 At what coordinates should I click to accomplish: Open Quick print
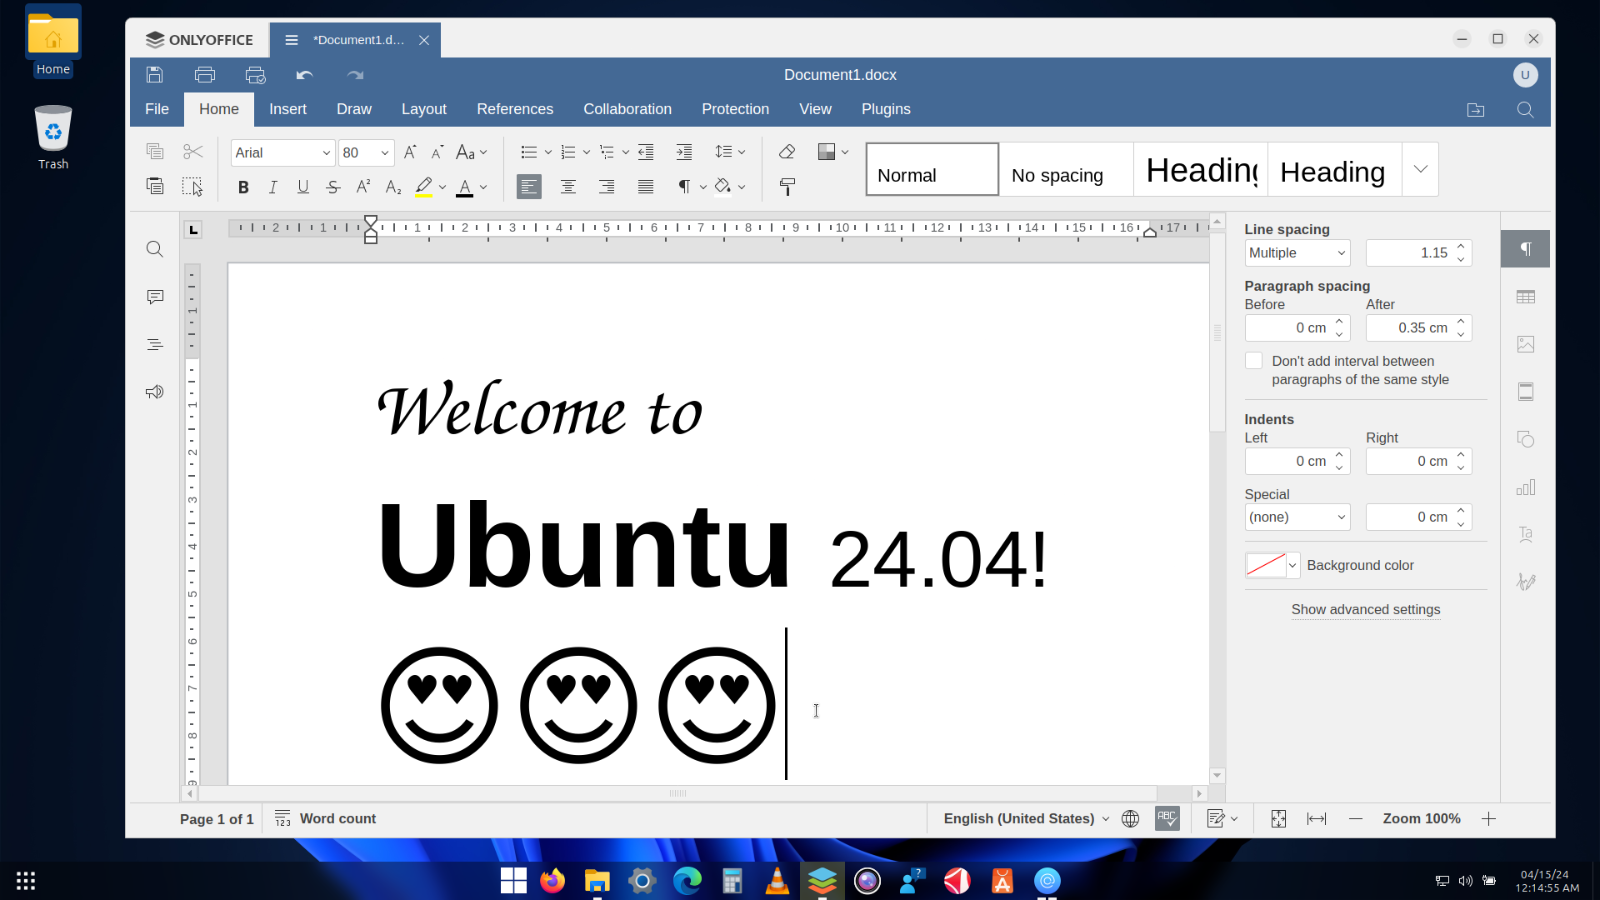pos(256,75)
